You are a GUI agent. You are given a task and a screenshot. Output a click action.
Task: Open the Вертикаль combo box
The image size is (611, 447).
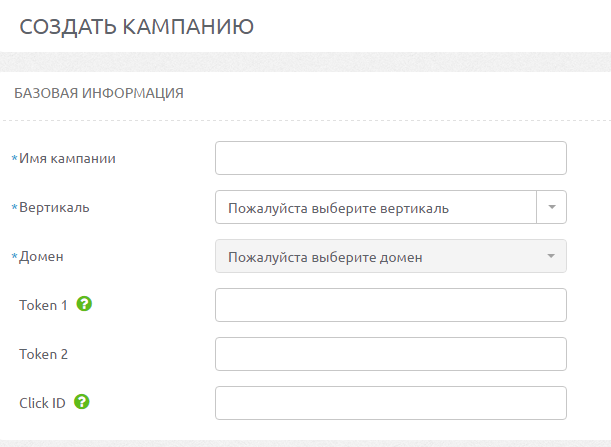(x=376, y=208)
